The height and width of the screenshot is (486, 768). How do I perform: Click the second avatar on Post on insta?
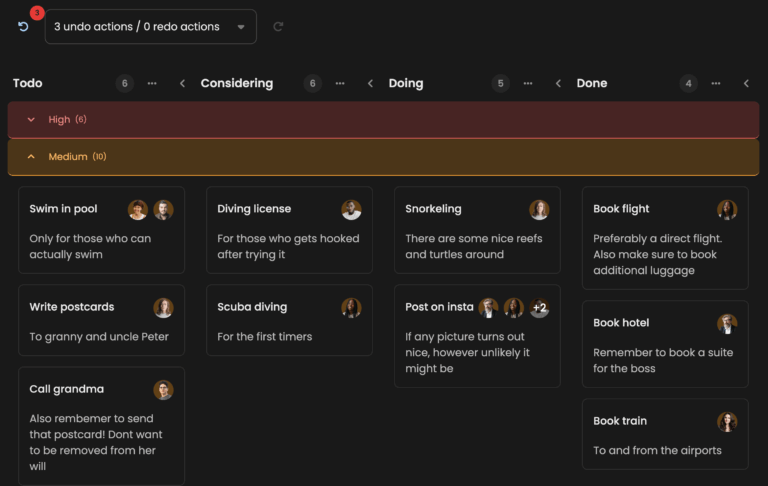click(x=514, y=308)
